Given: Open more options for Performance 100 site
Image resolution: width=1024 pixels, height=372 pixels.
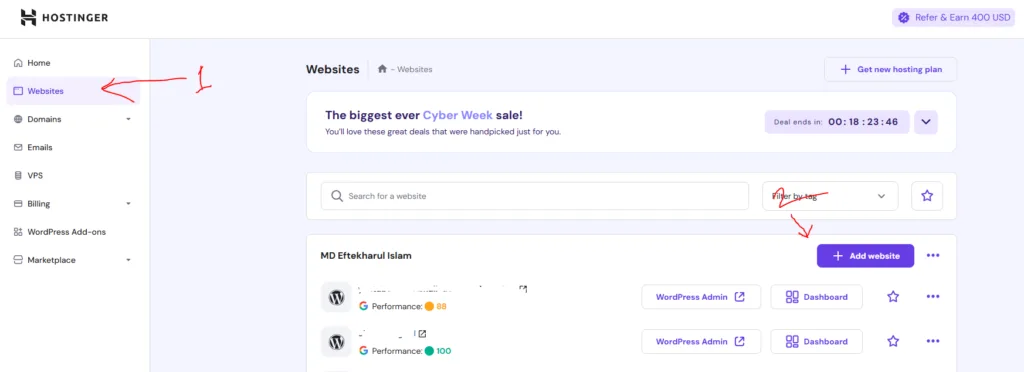Looking at the screenshot, I should click(933, 341).
